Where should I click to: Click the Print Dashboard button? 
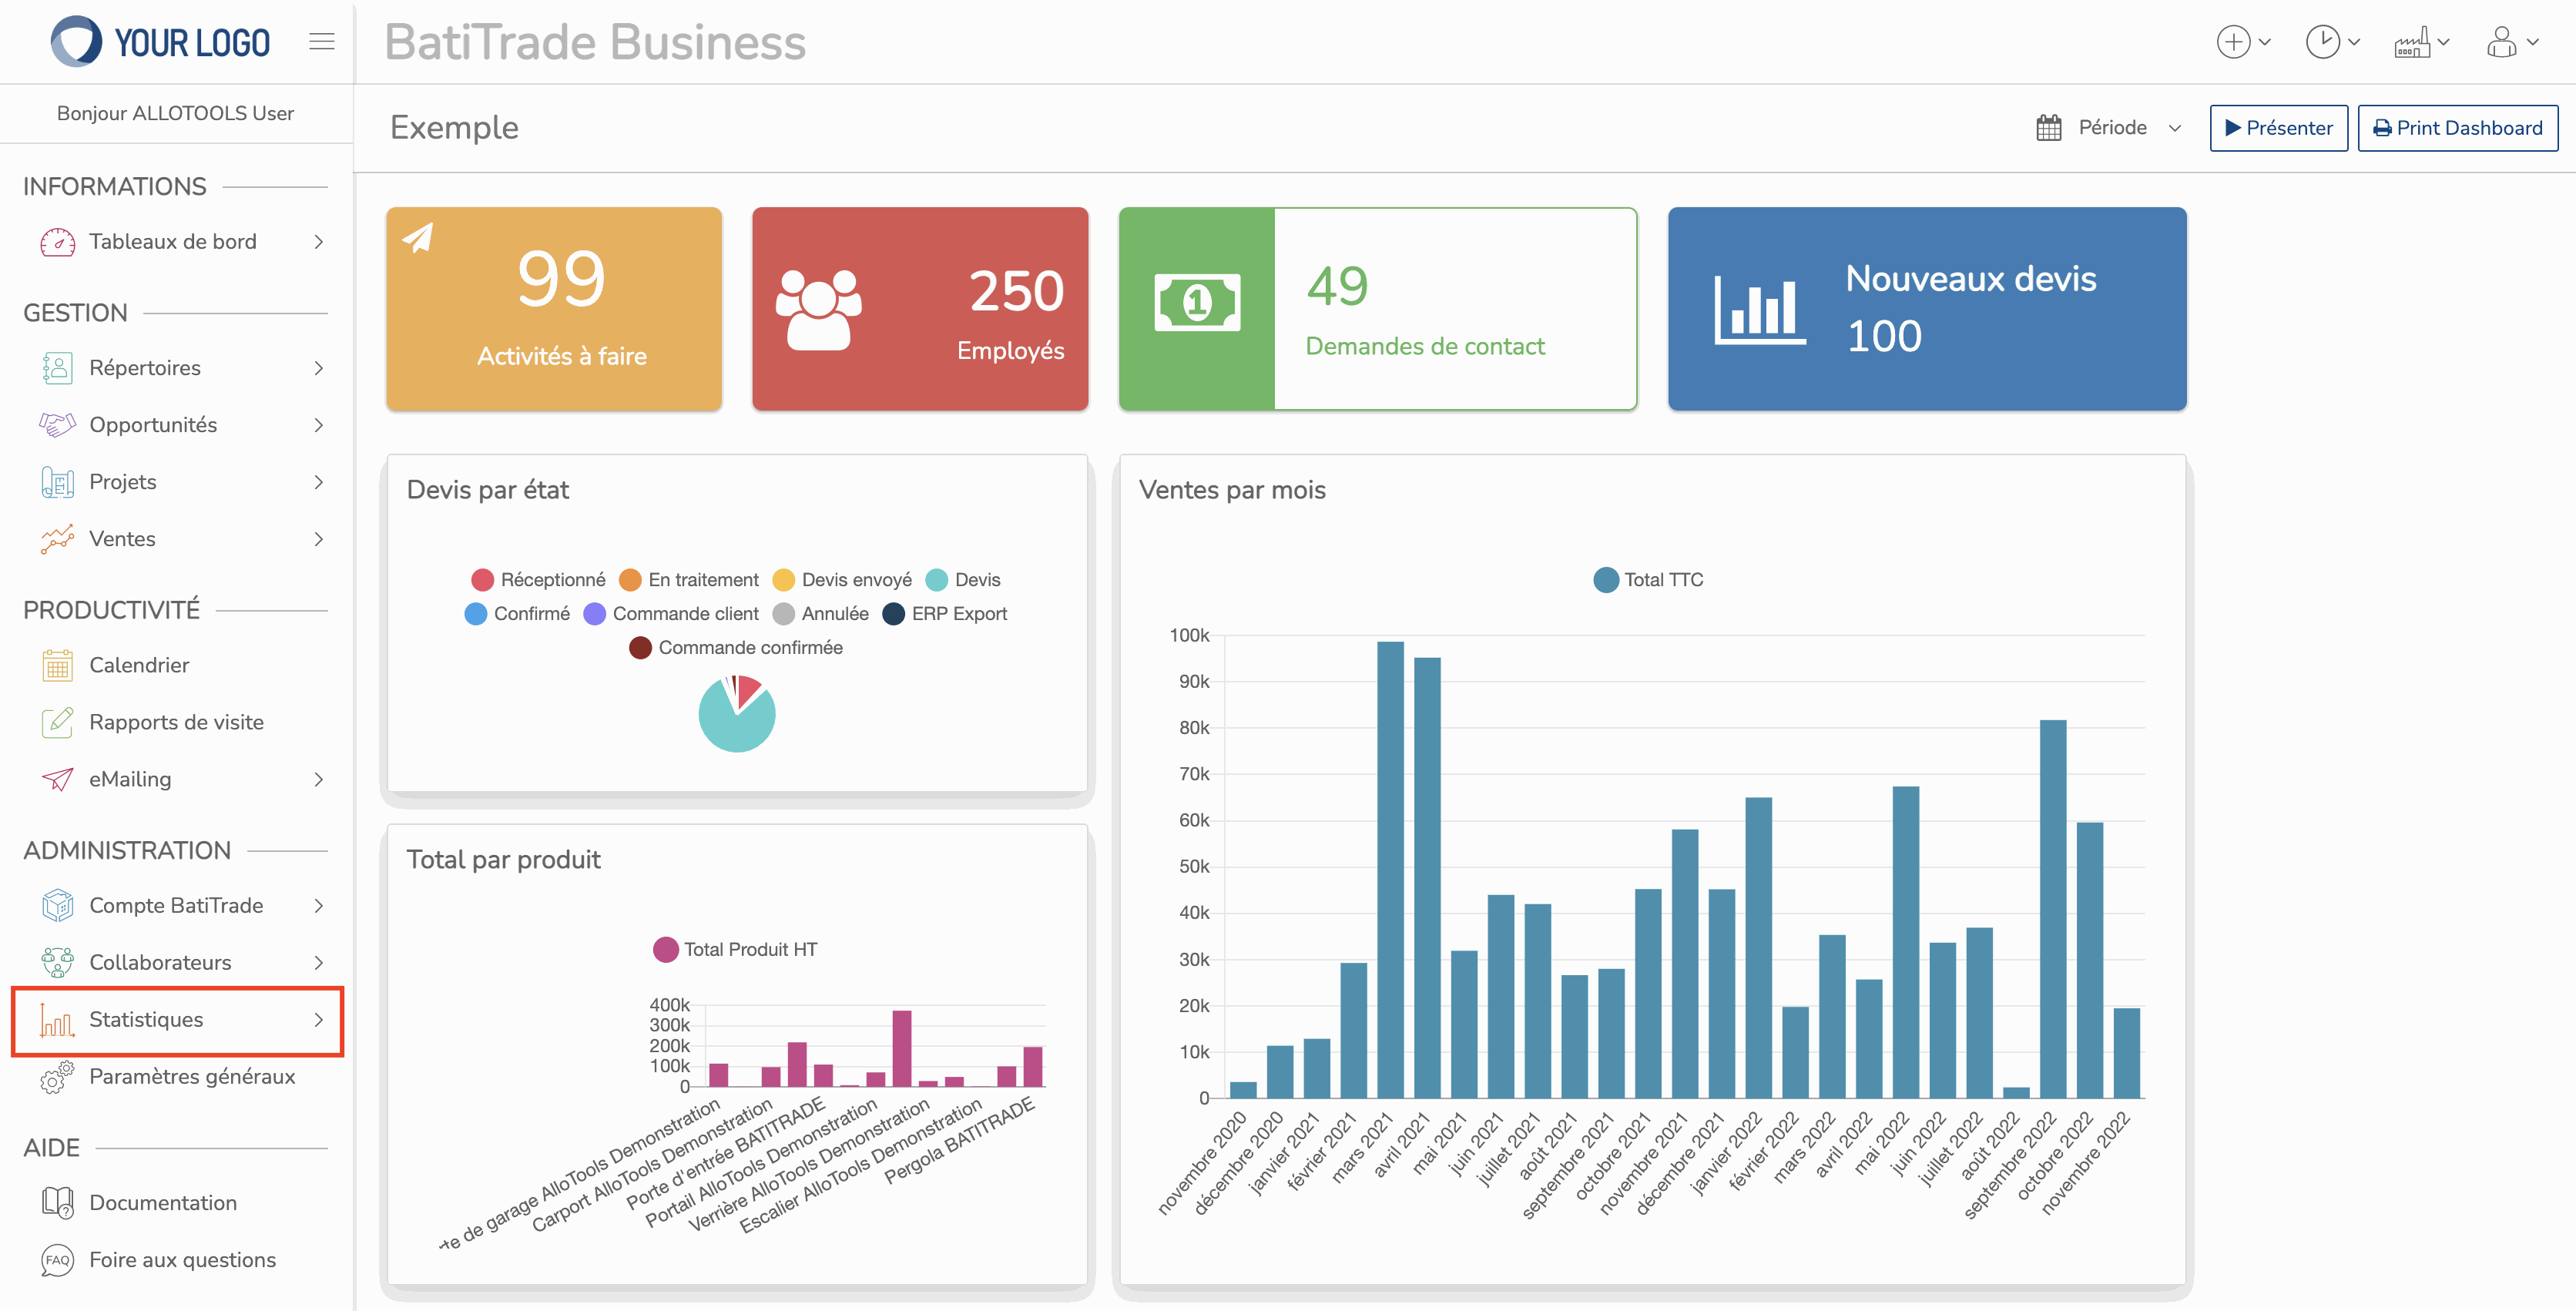pyautogui.click(x=2458, y=128)
